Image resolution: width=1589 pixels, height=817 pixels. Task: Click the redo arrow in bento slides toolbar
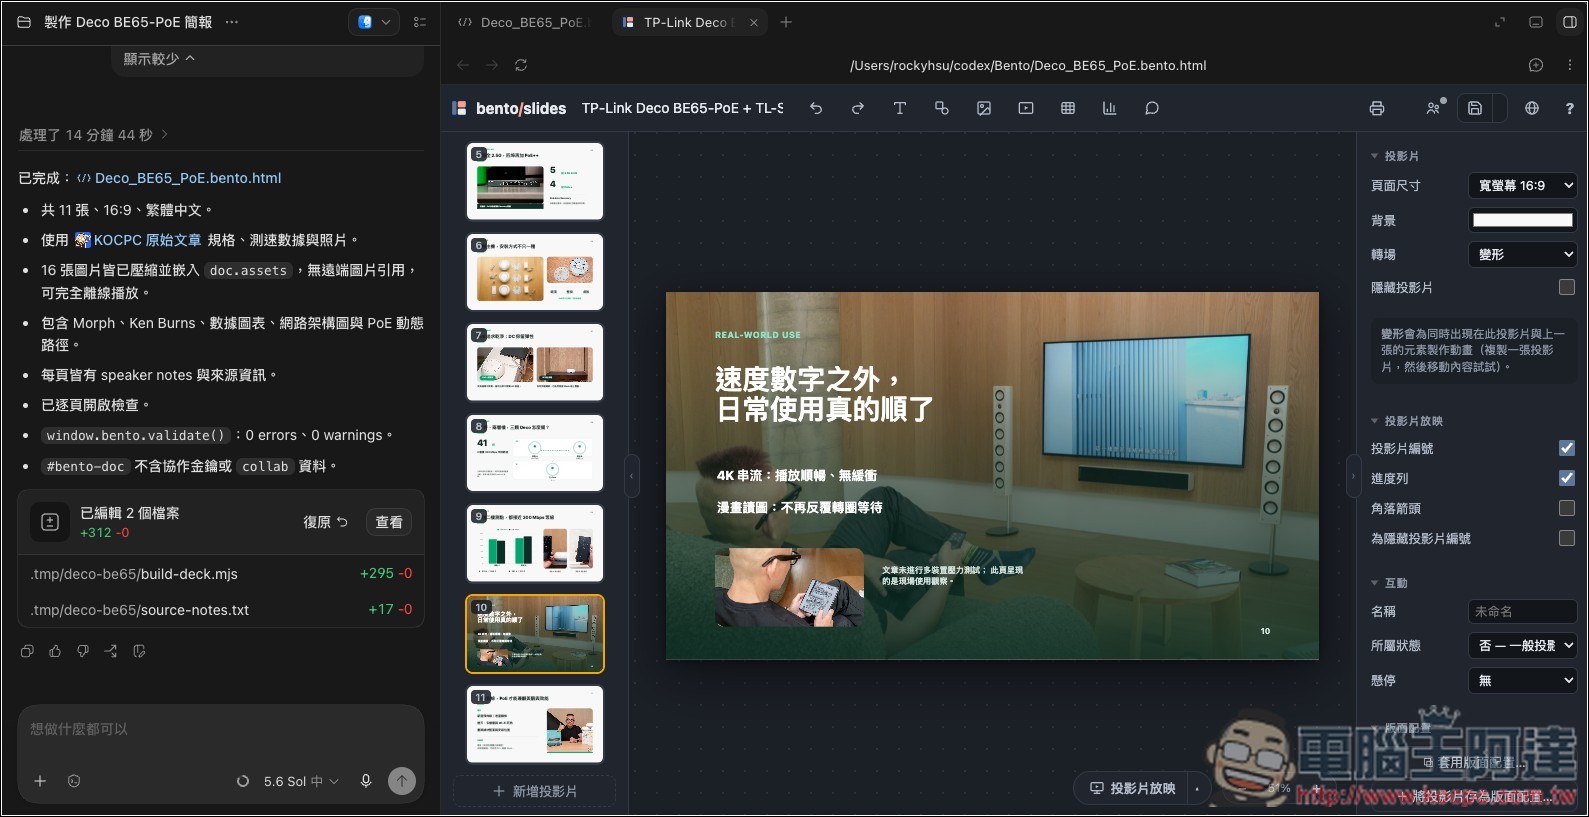tap(858, 108)
